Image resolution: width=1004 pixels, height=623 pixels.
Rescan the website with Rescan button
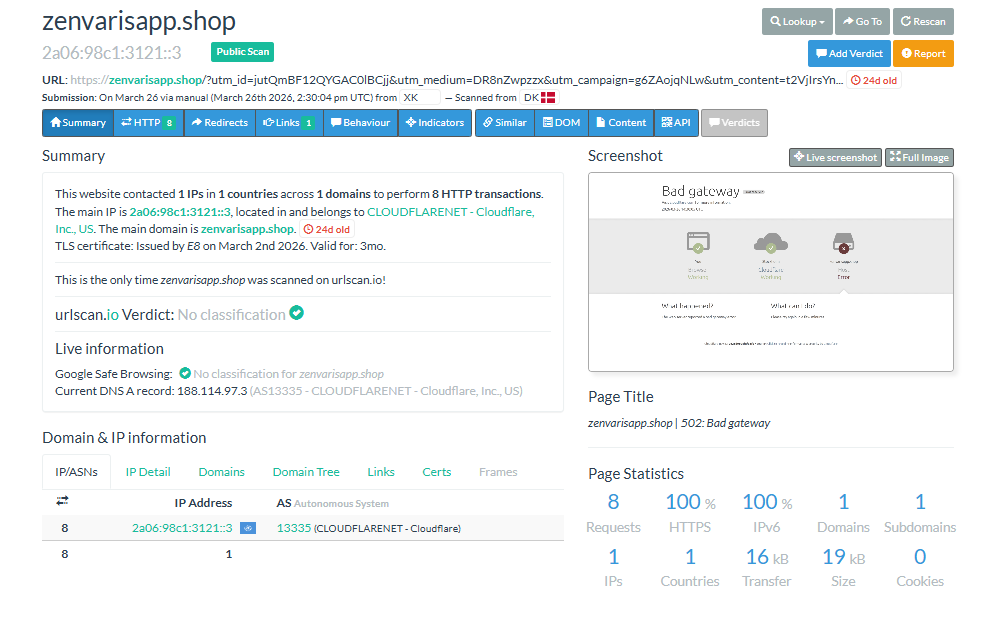tap(923, 21)
